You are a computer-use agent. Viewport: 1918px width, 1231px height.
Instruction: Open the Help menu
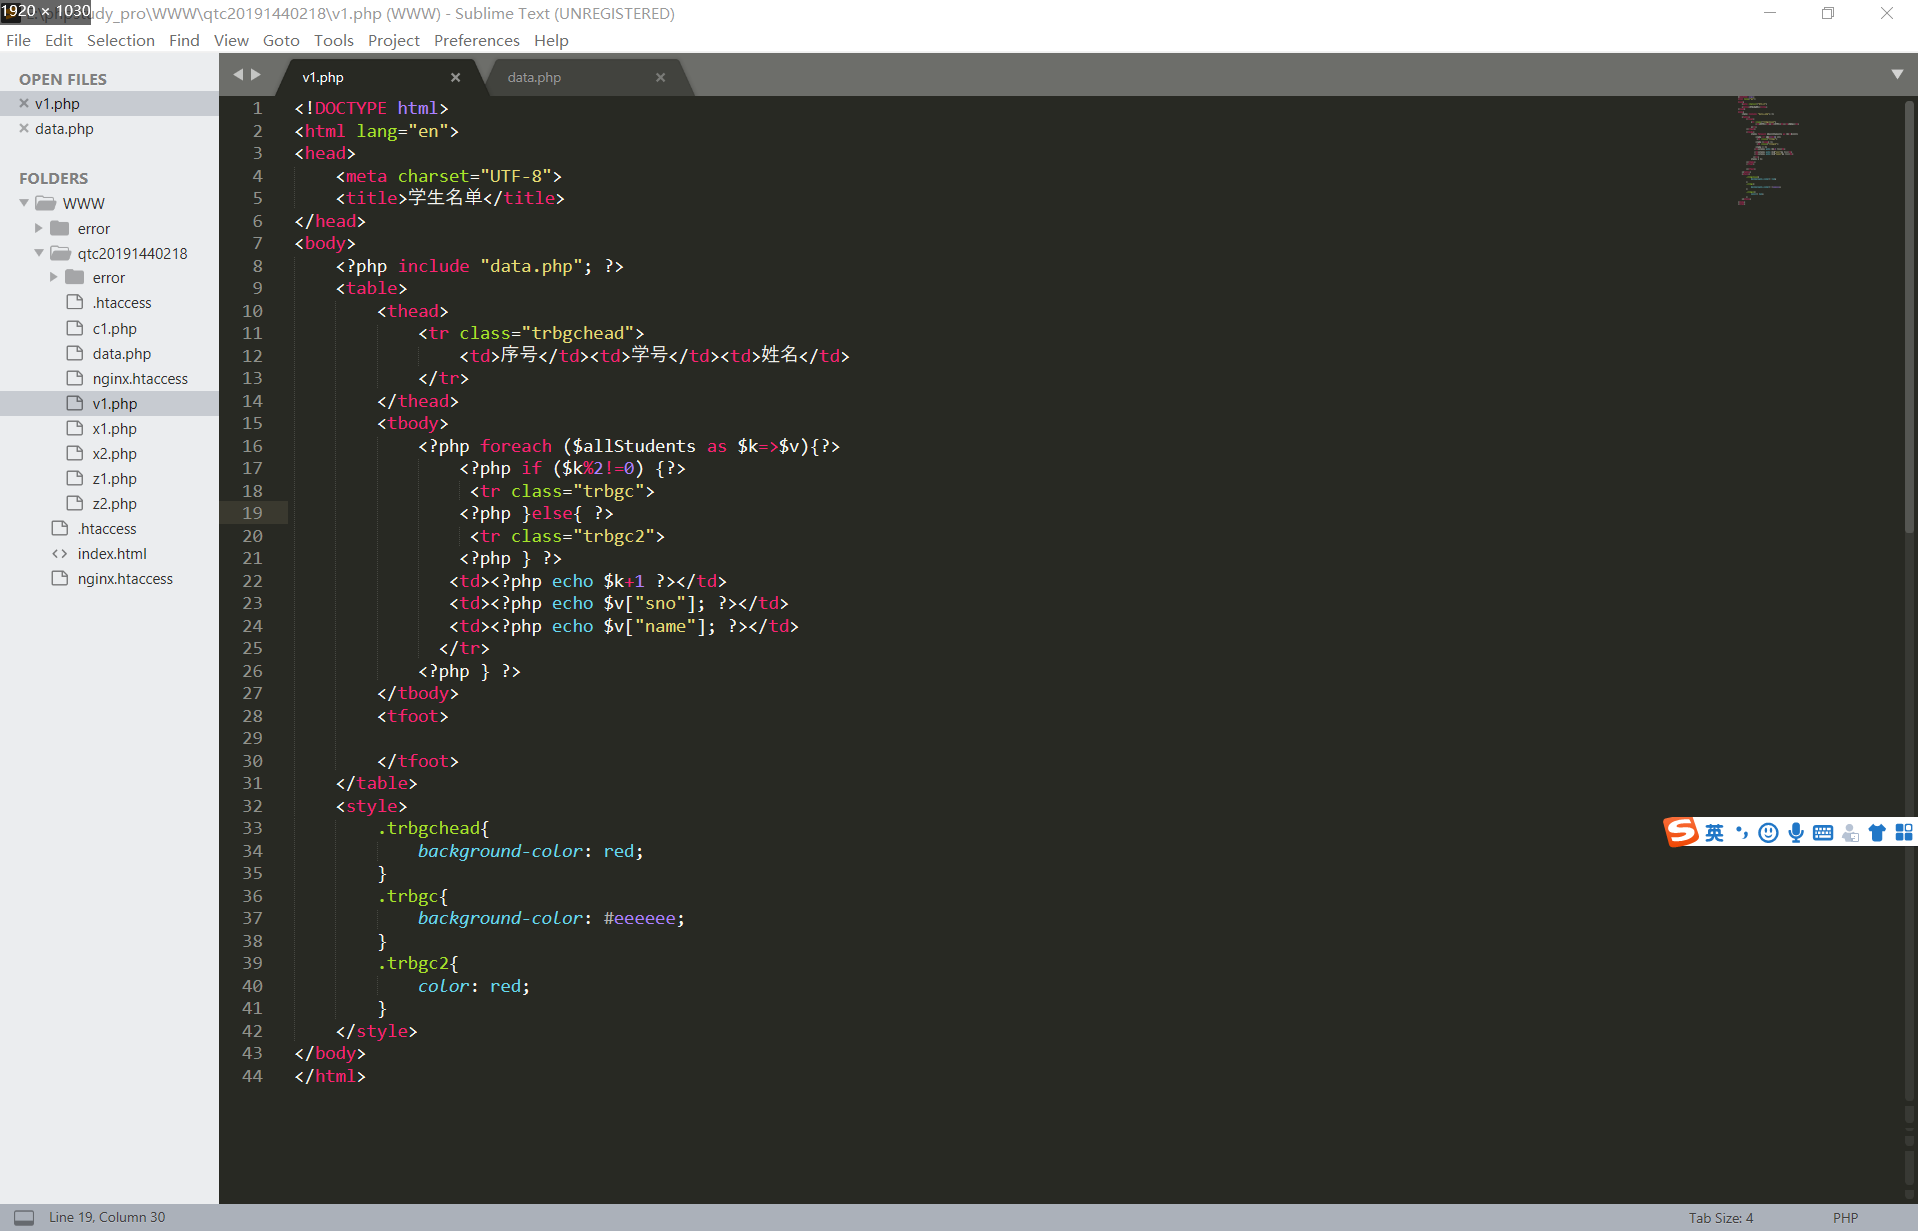pyautogui.click(x=551, y=40)
